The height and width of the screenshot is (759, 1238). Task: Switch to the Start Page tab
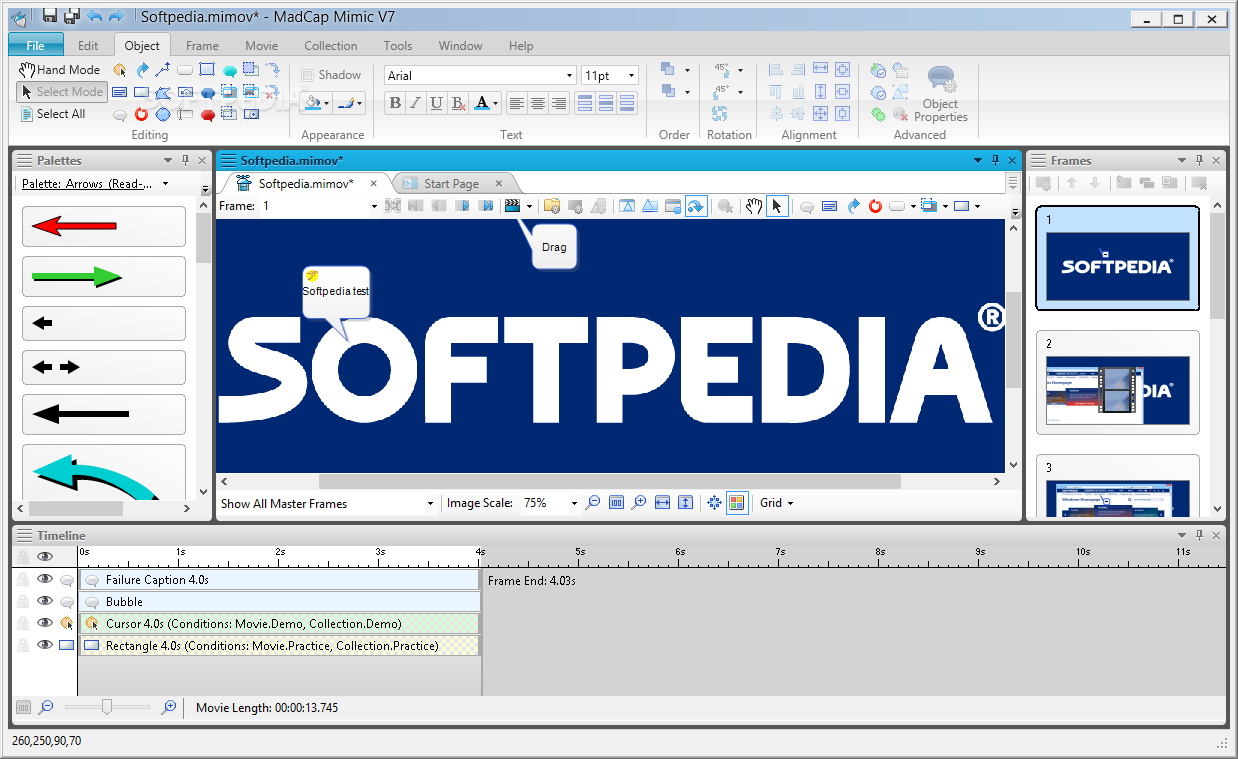coord(451,183)
